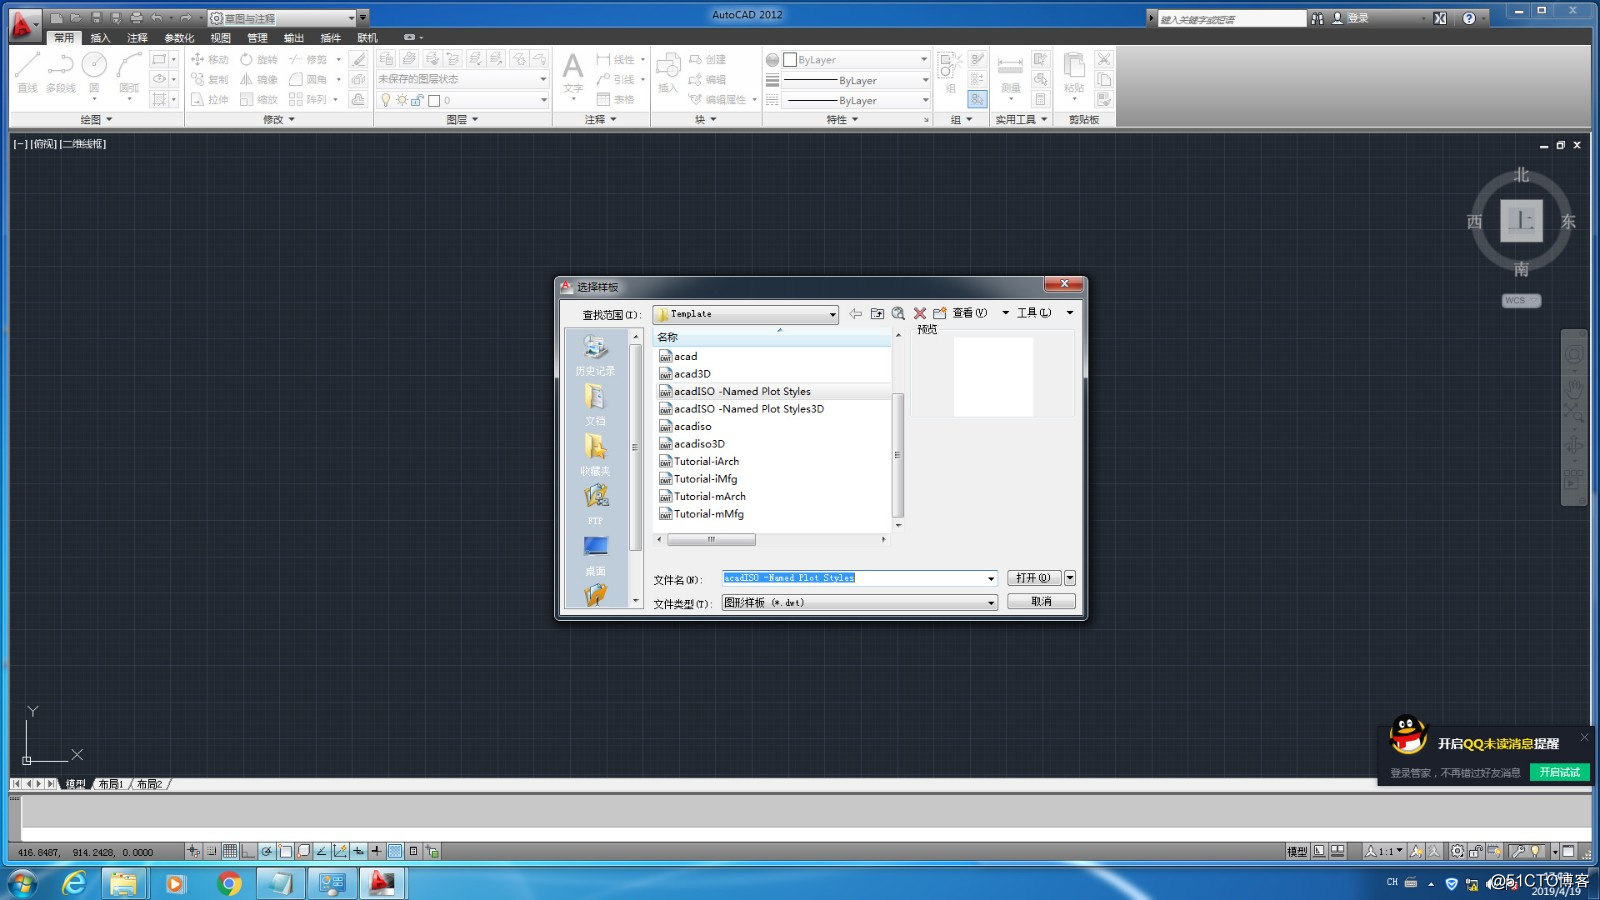
Task: Click the 登录 sign-in link
Action: tap(1357, 18)
